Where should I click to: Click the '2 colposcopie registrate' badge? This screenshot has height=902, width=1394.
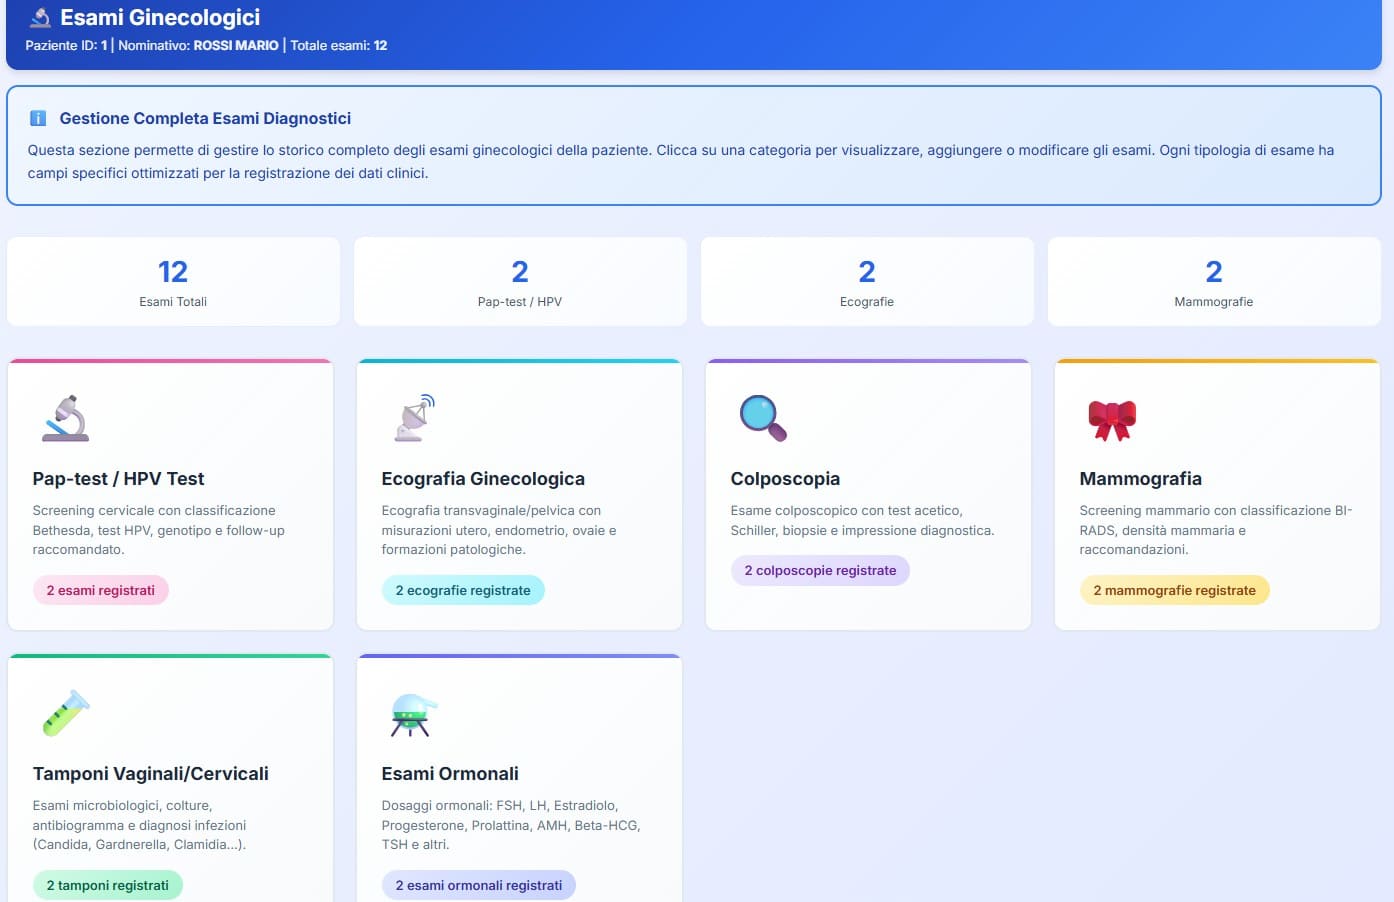(x=820, y=570)
